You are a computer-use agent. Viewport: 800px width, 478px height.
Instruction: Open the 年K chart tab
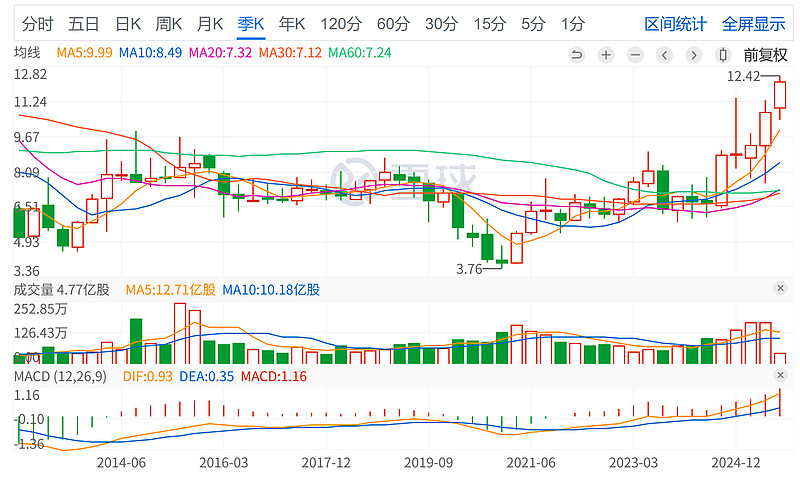pyautogui.click(x=292, y=24)
